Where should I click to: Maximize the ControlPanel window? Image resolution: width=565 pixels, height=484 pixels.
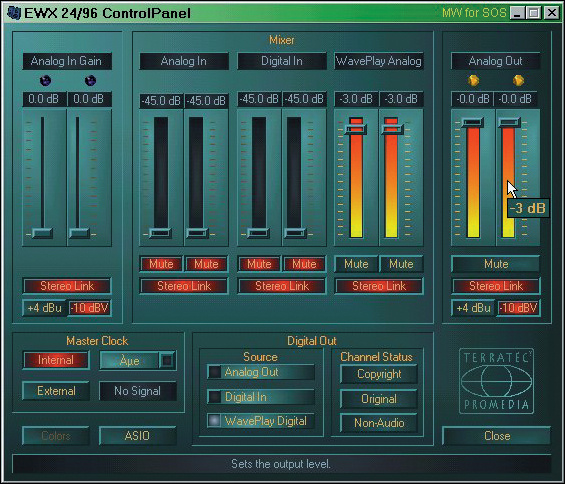point(534,13)
